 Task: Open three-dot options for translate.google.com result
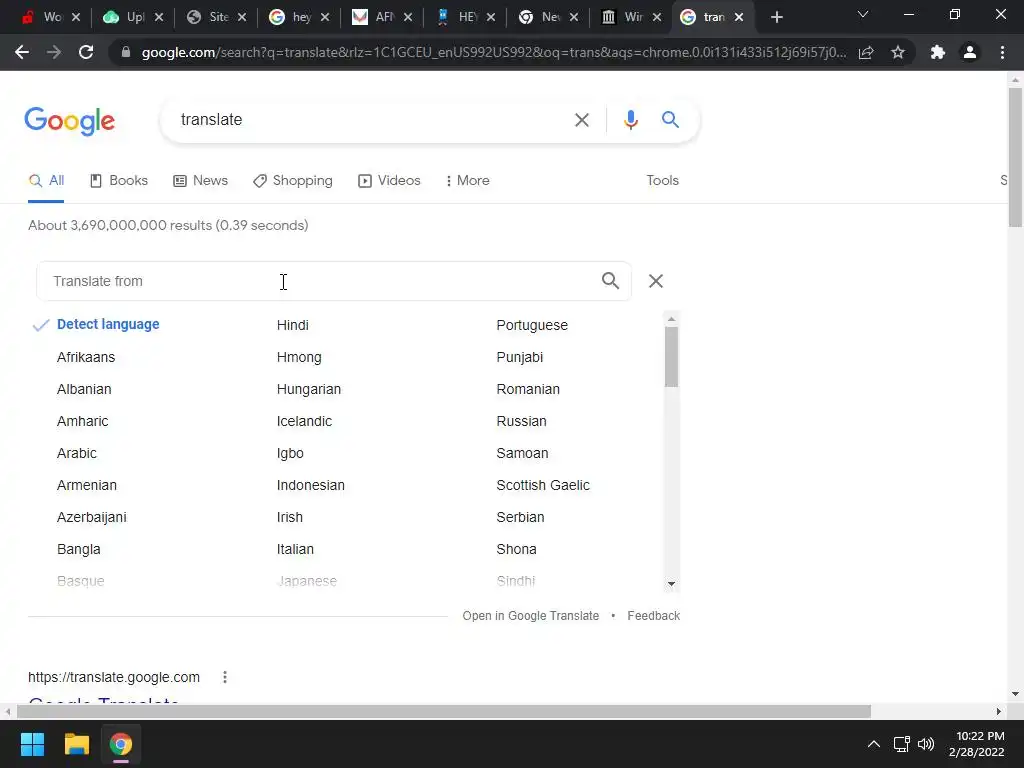click(x=225, y=677)
